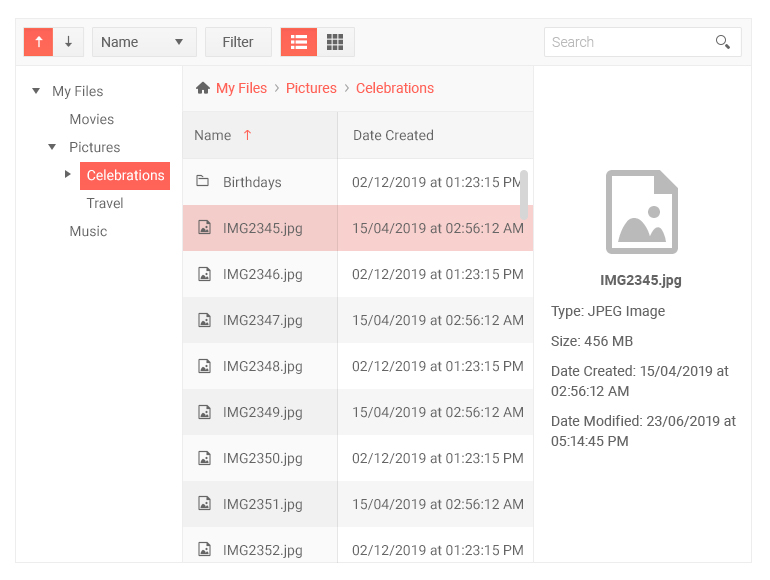Click the Filter button
The image size is (770, 580).
[238, 42]
